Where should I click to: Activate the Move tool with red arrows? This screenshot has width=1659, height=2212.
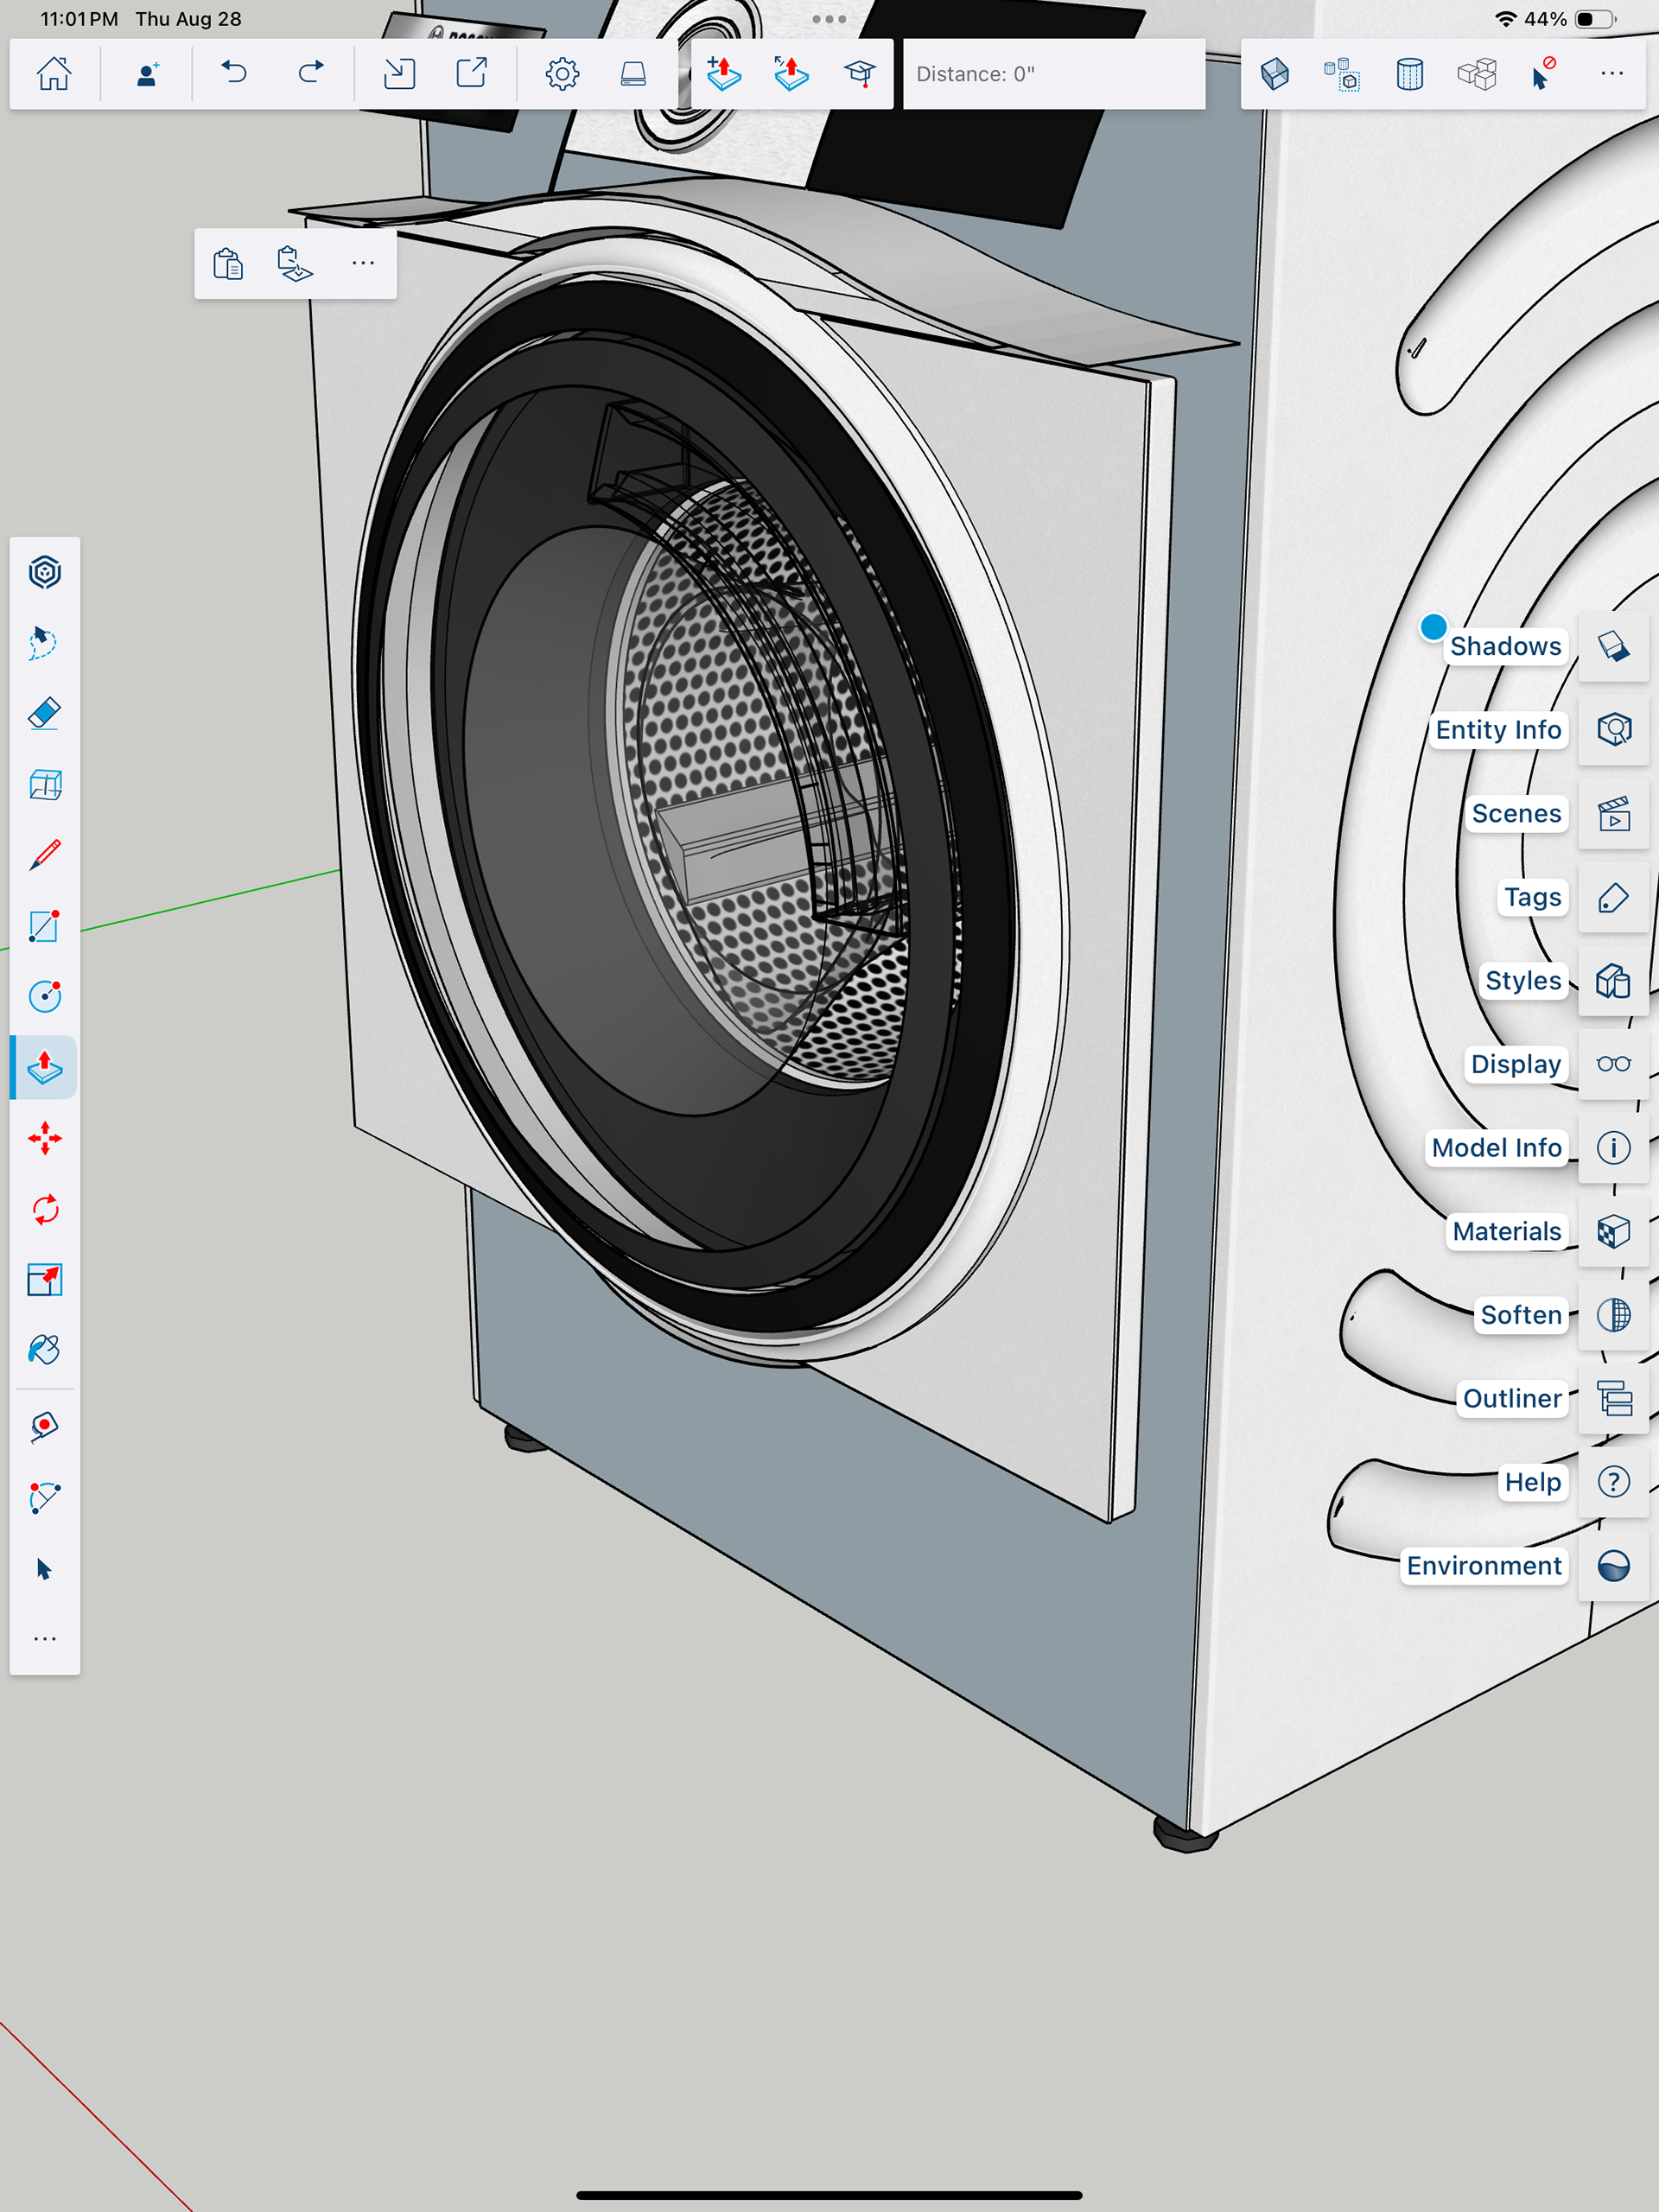[x=44, y=1138]
